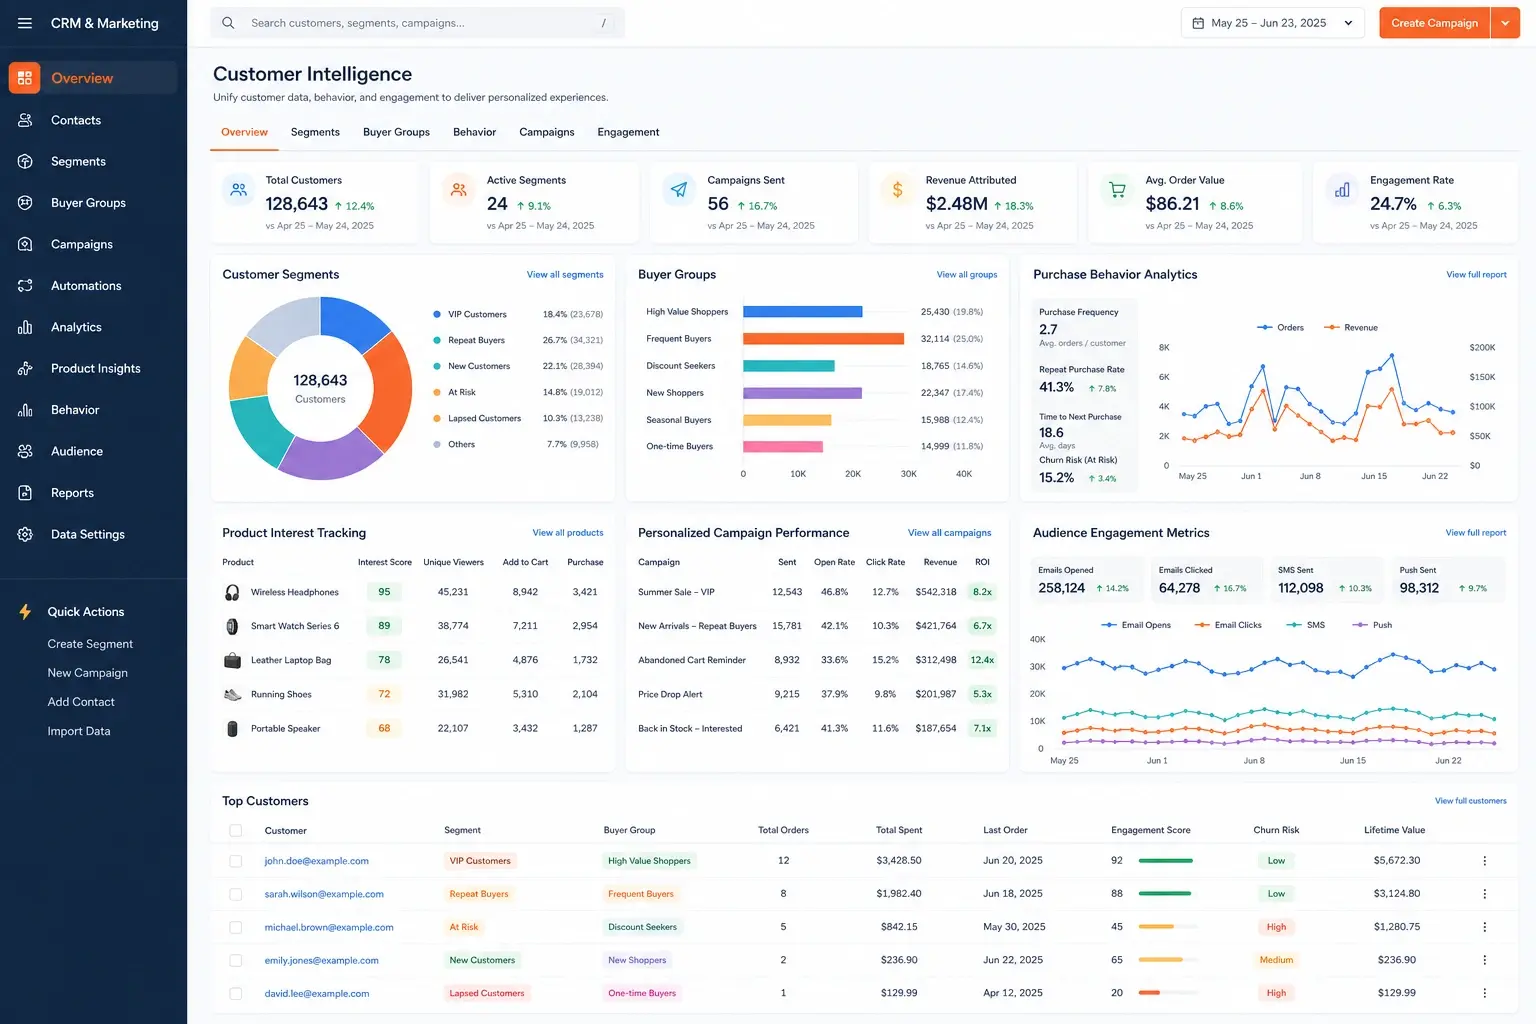
Task: Click the Create Campaign button
Action: click(x=1434, y=23)
